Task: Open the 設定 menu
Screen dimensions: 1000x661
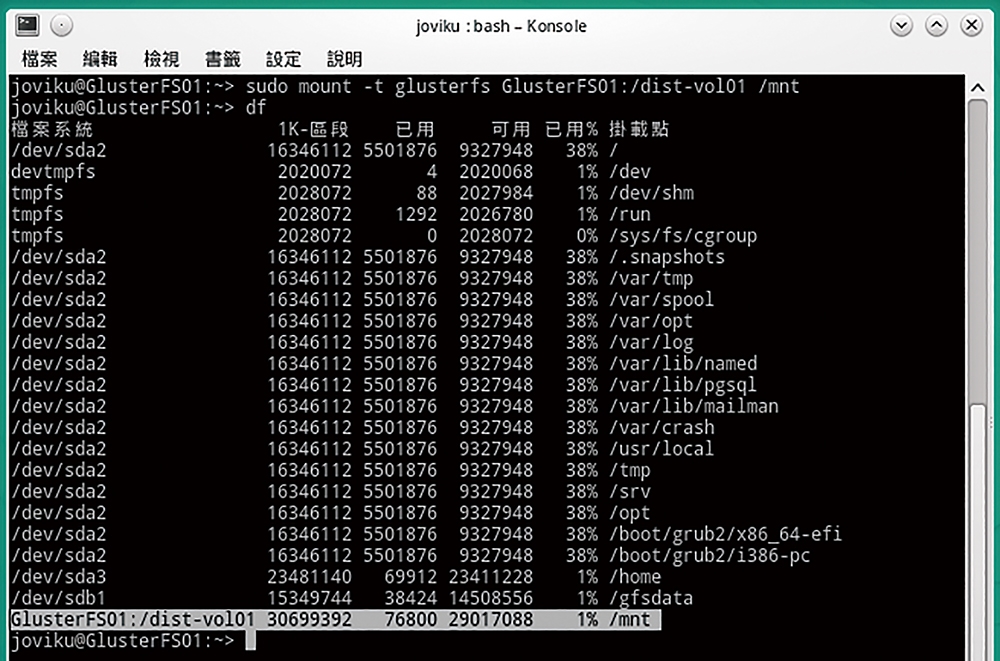Action: pyautogui.click(x=283, y=59)
